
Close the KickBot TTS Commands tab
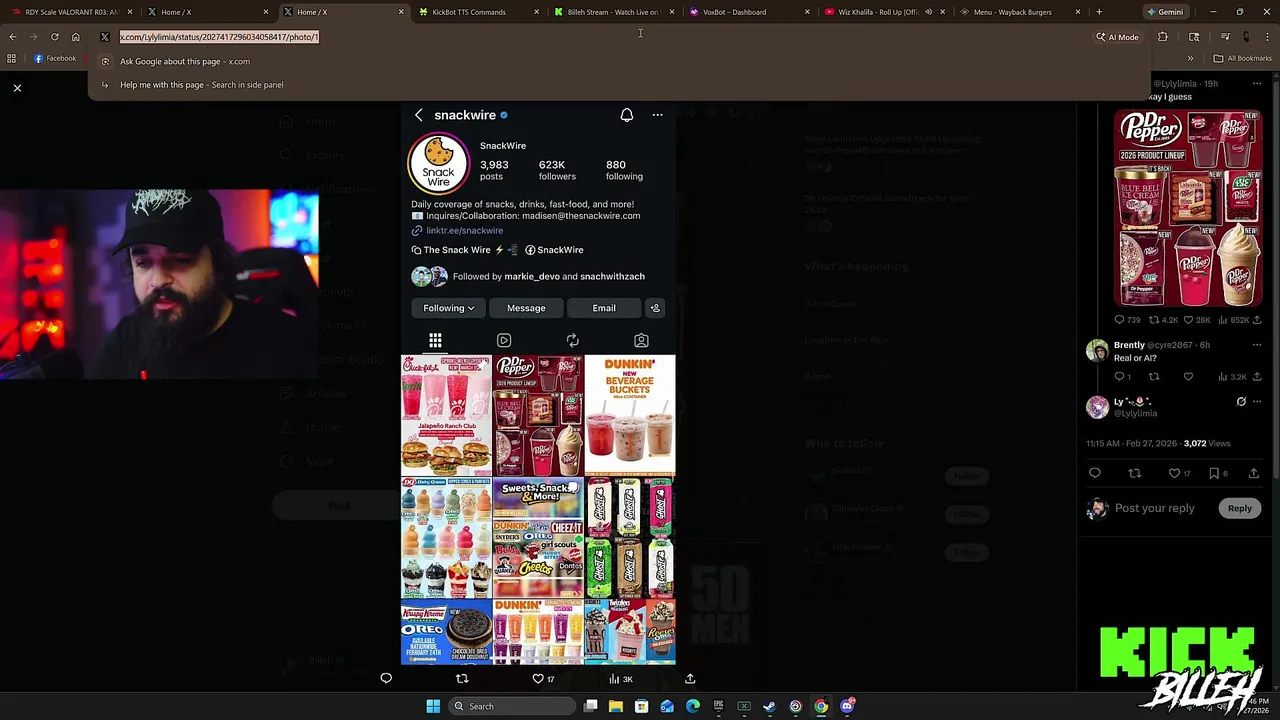pyautogui.click(x=537, y=12)
